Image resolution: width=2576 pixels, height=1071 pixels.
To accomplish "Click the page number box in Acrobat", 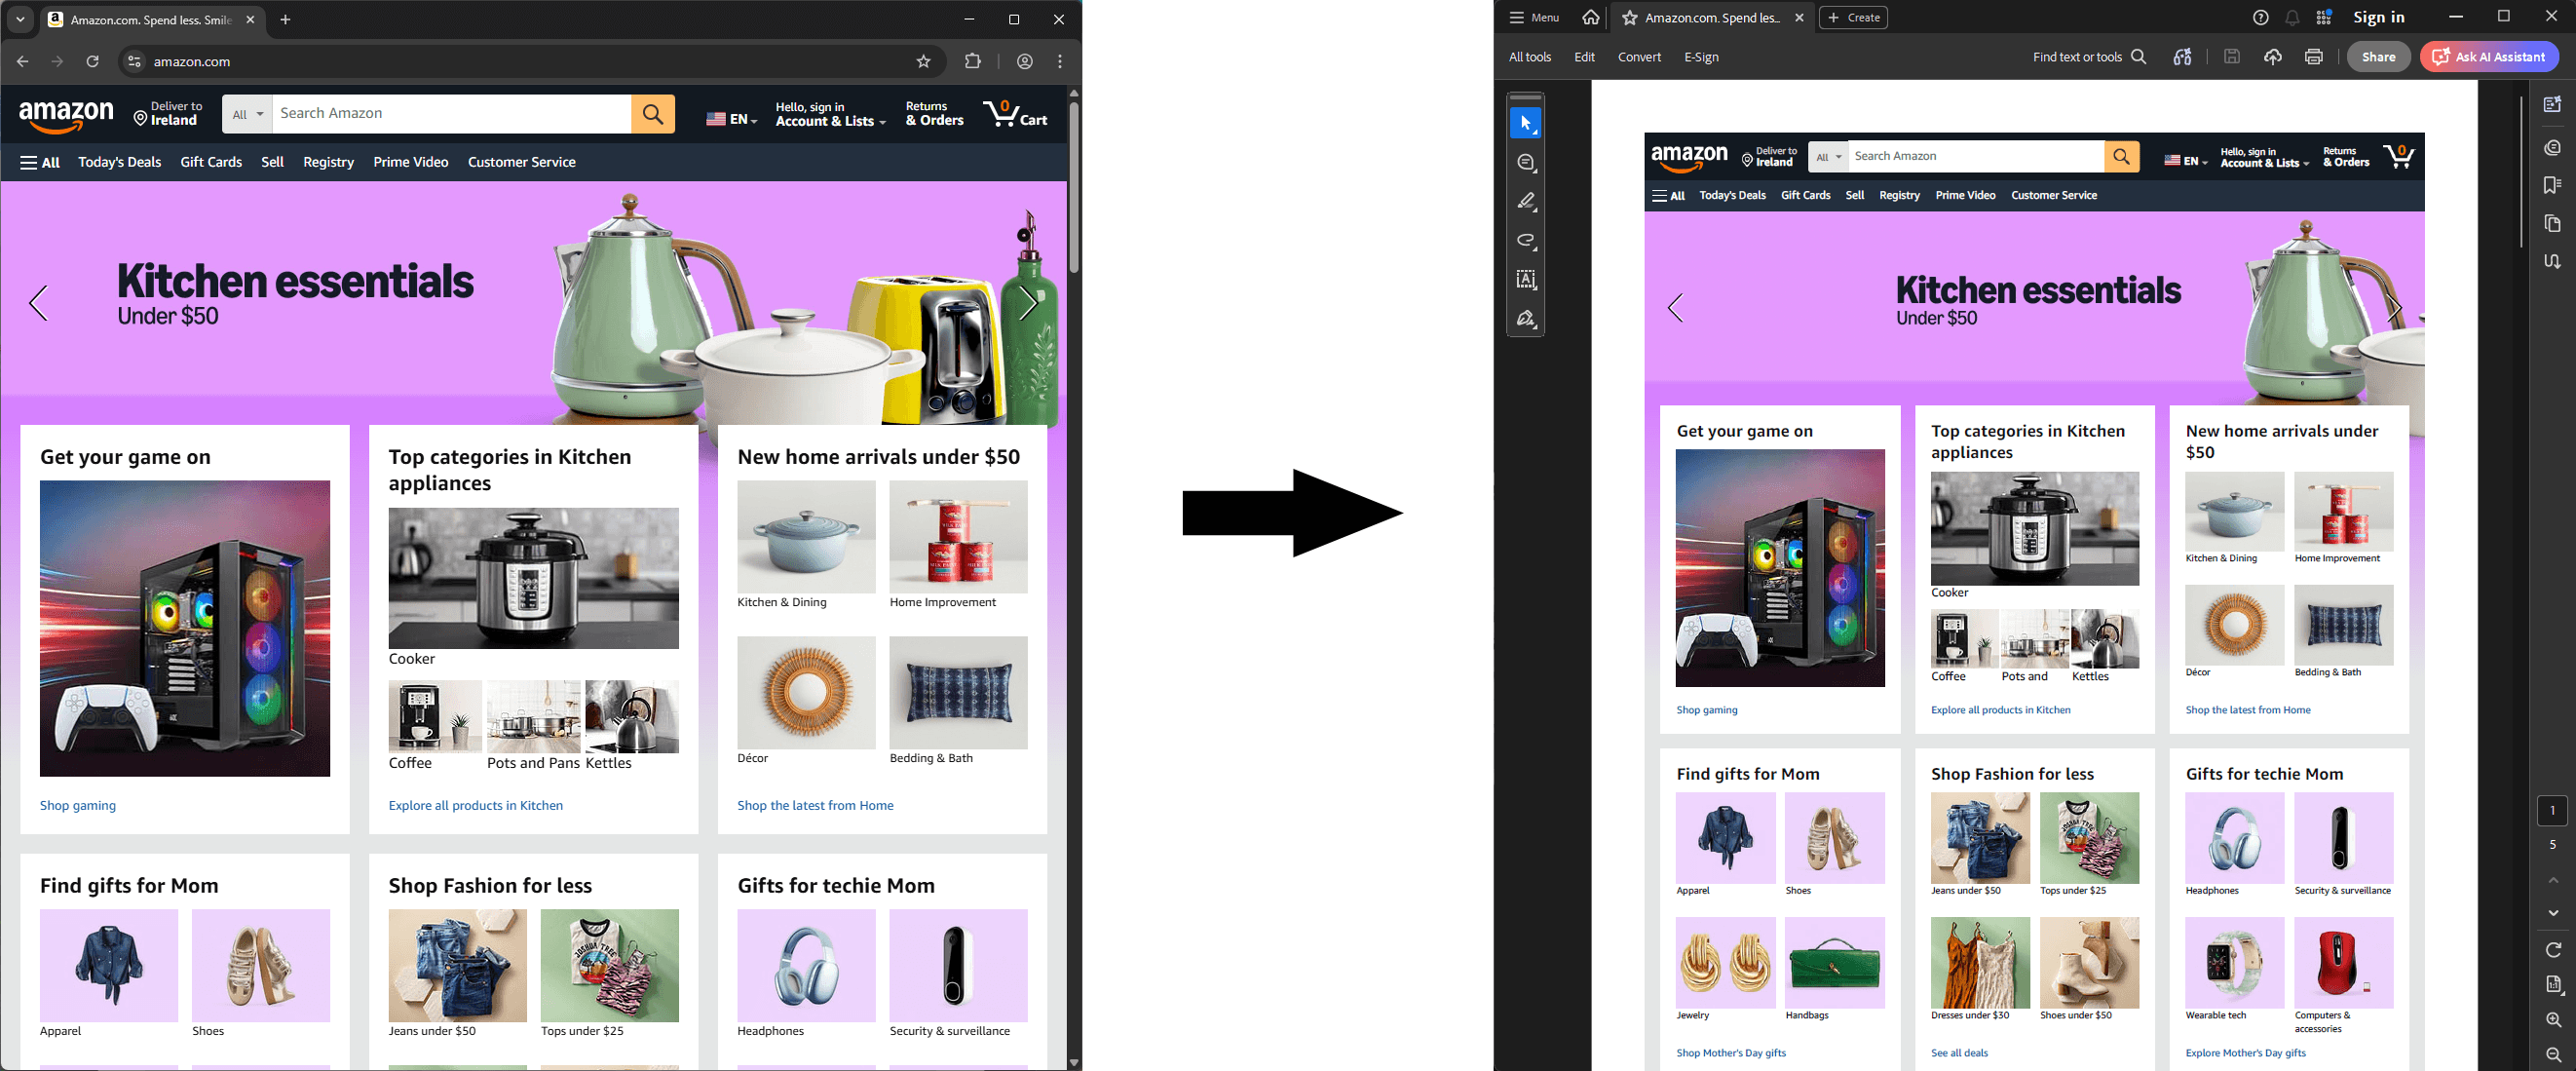I will coord(2552,810).
